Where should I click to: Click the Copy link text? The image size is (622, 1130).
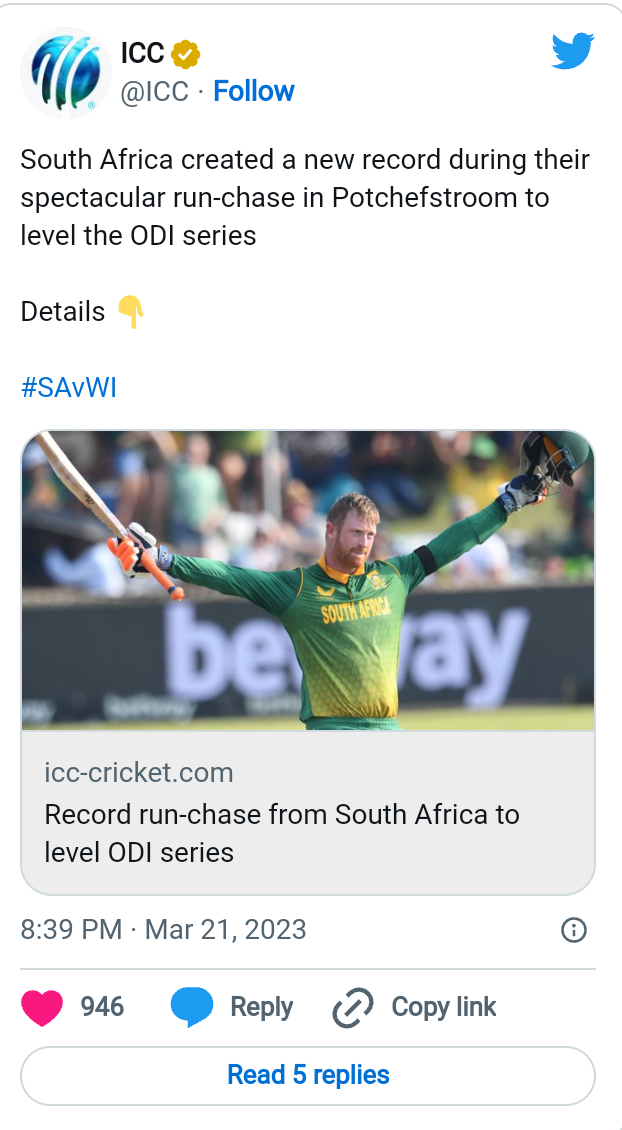tap(443, 1007)
